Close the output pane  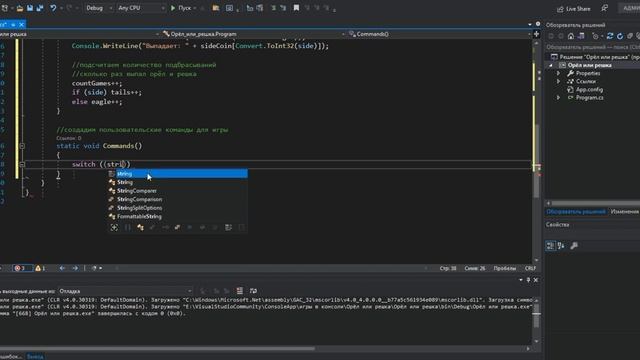click(x=536, y=280)
